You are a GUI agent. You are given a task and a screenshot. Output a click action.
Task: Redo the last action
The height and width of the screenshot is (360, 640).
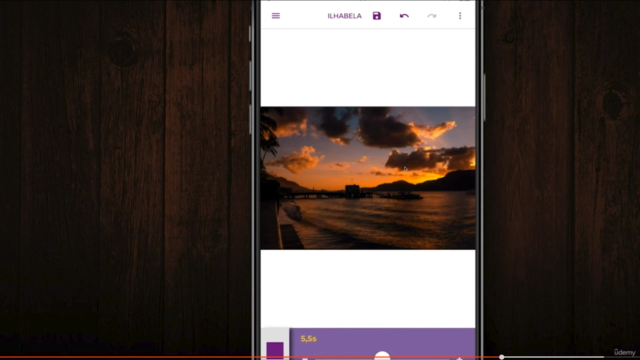coord(432,16)
